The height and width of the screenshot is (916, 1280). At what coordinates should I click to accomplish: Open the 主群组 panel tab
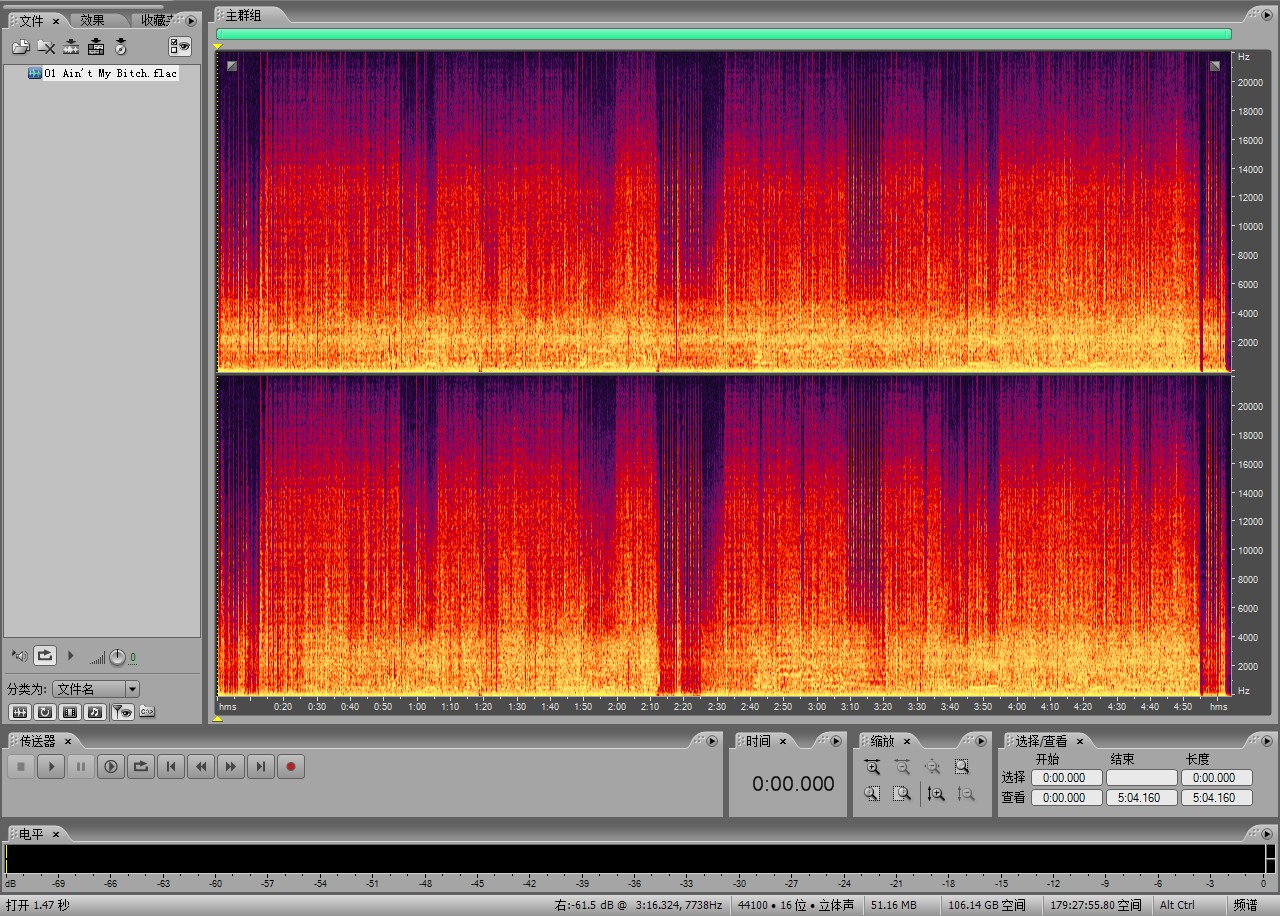click(x=243, y=14)
